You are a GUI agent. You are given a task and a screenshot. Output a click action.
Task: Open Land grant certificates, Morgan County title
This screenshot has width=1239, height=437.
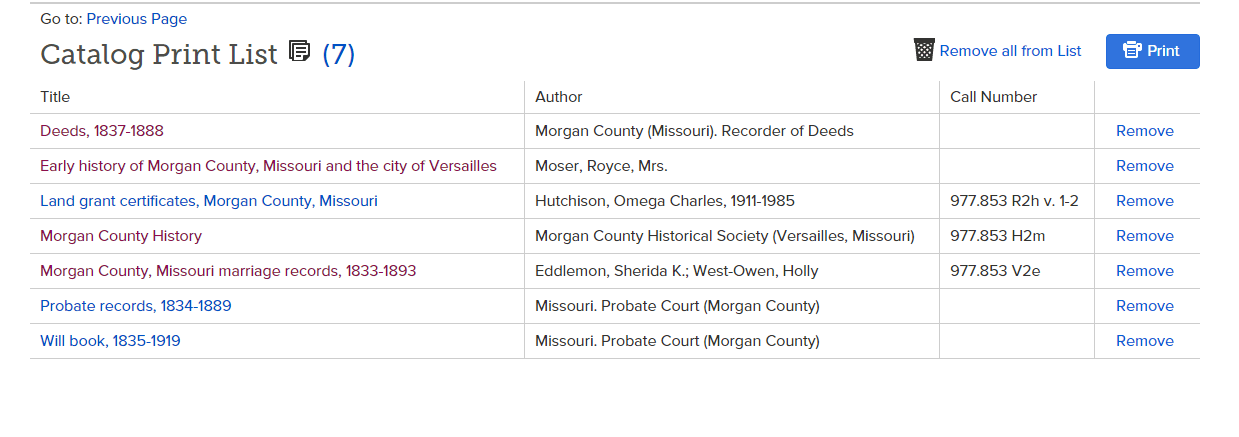point(209,201)
